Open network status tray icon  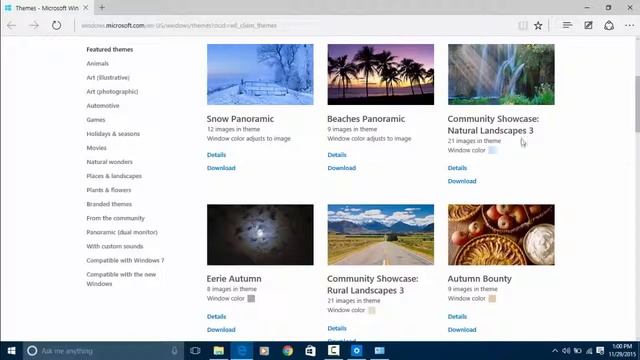coord(589,351)
